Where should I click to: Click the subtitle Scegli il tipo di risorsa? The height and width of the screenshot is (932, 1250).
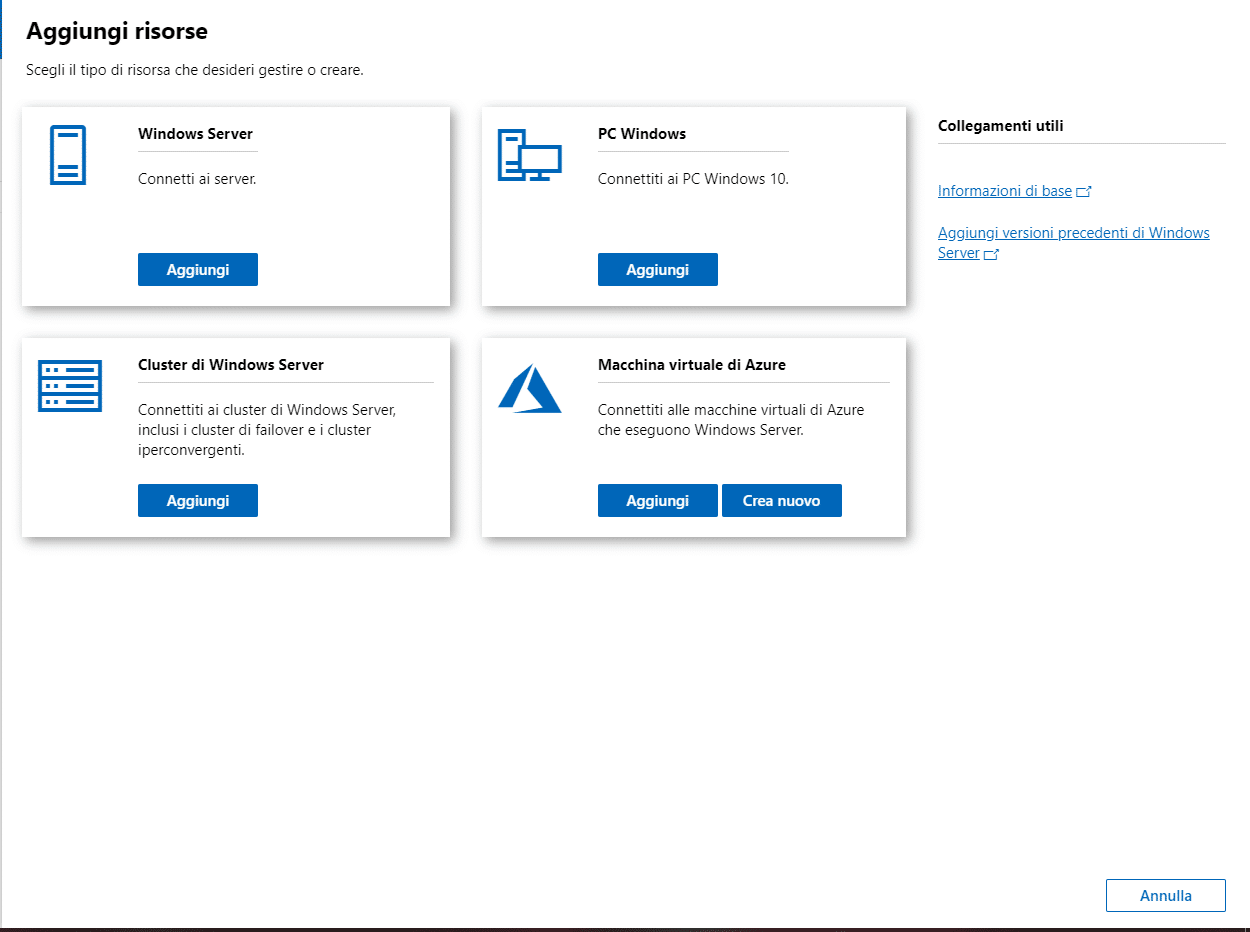(x=195, y=72)
